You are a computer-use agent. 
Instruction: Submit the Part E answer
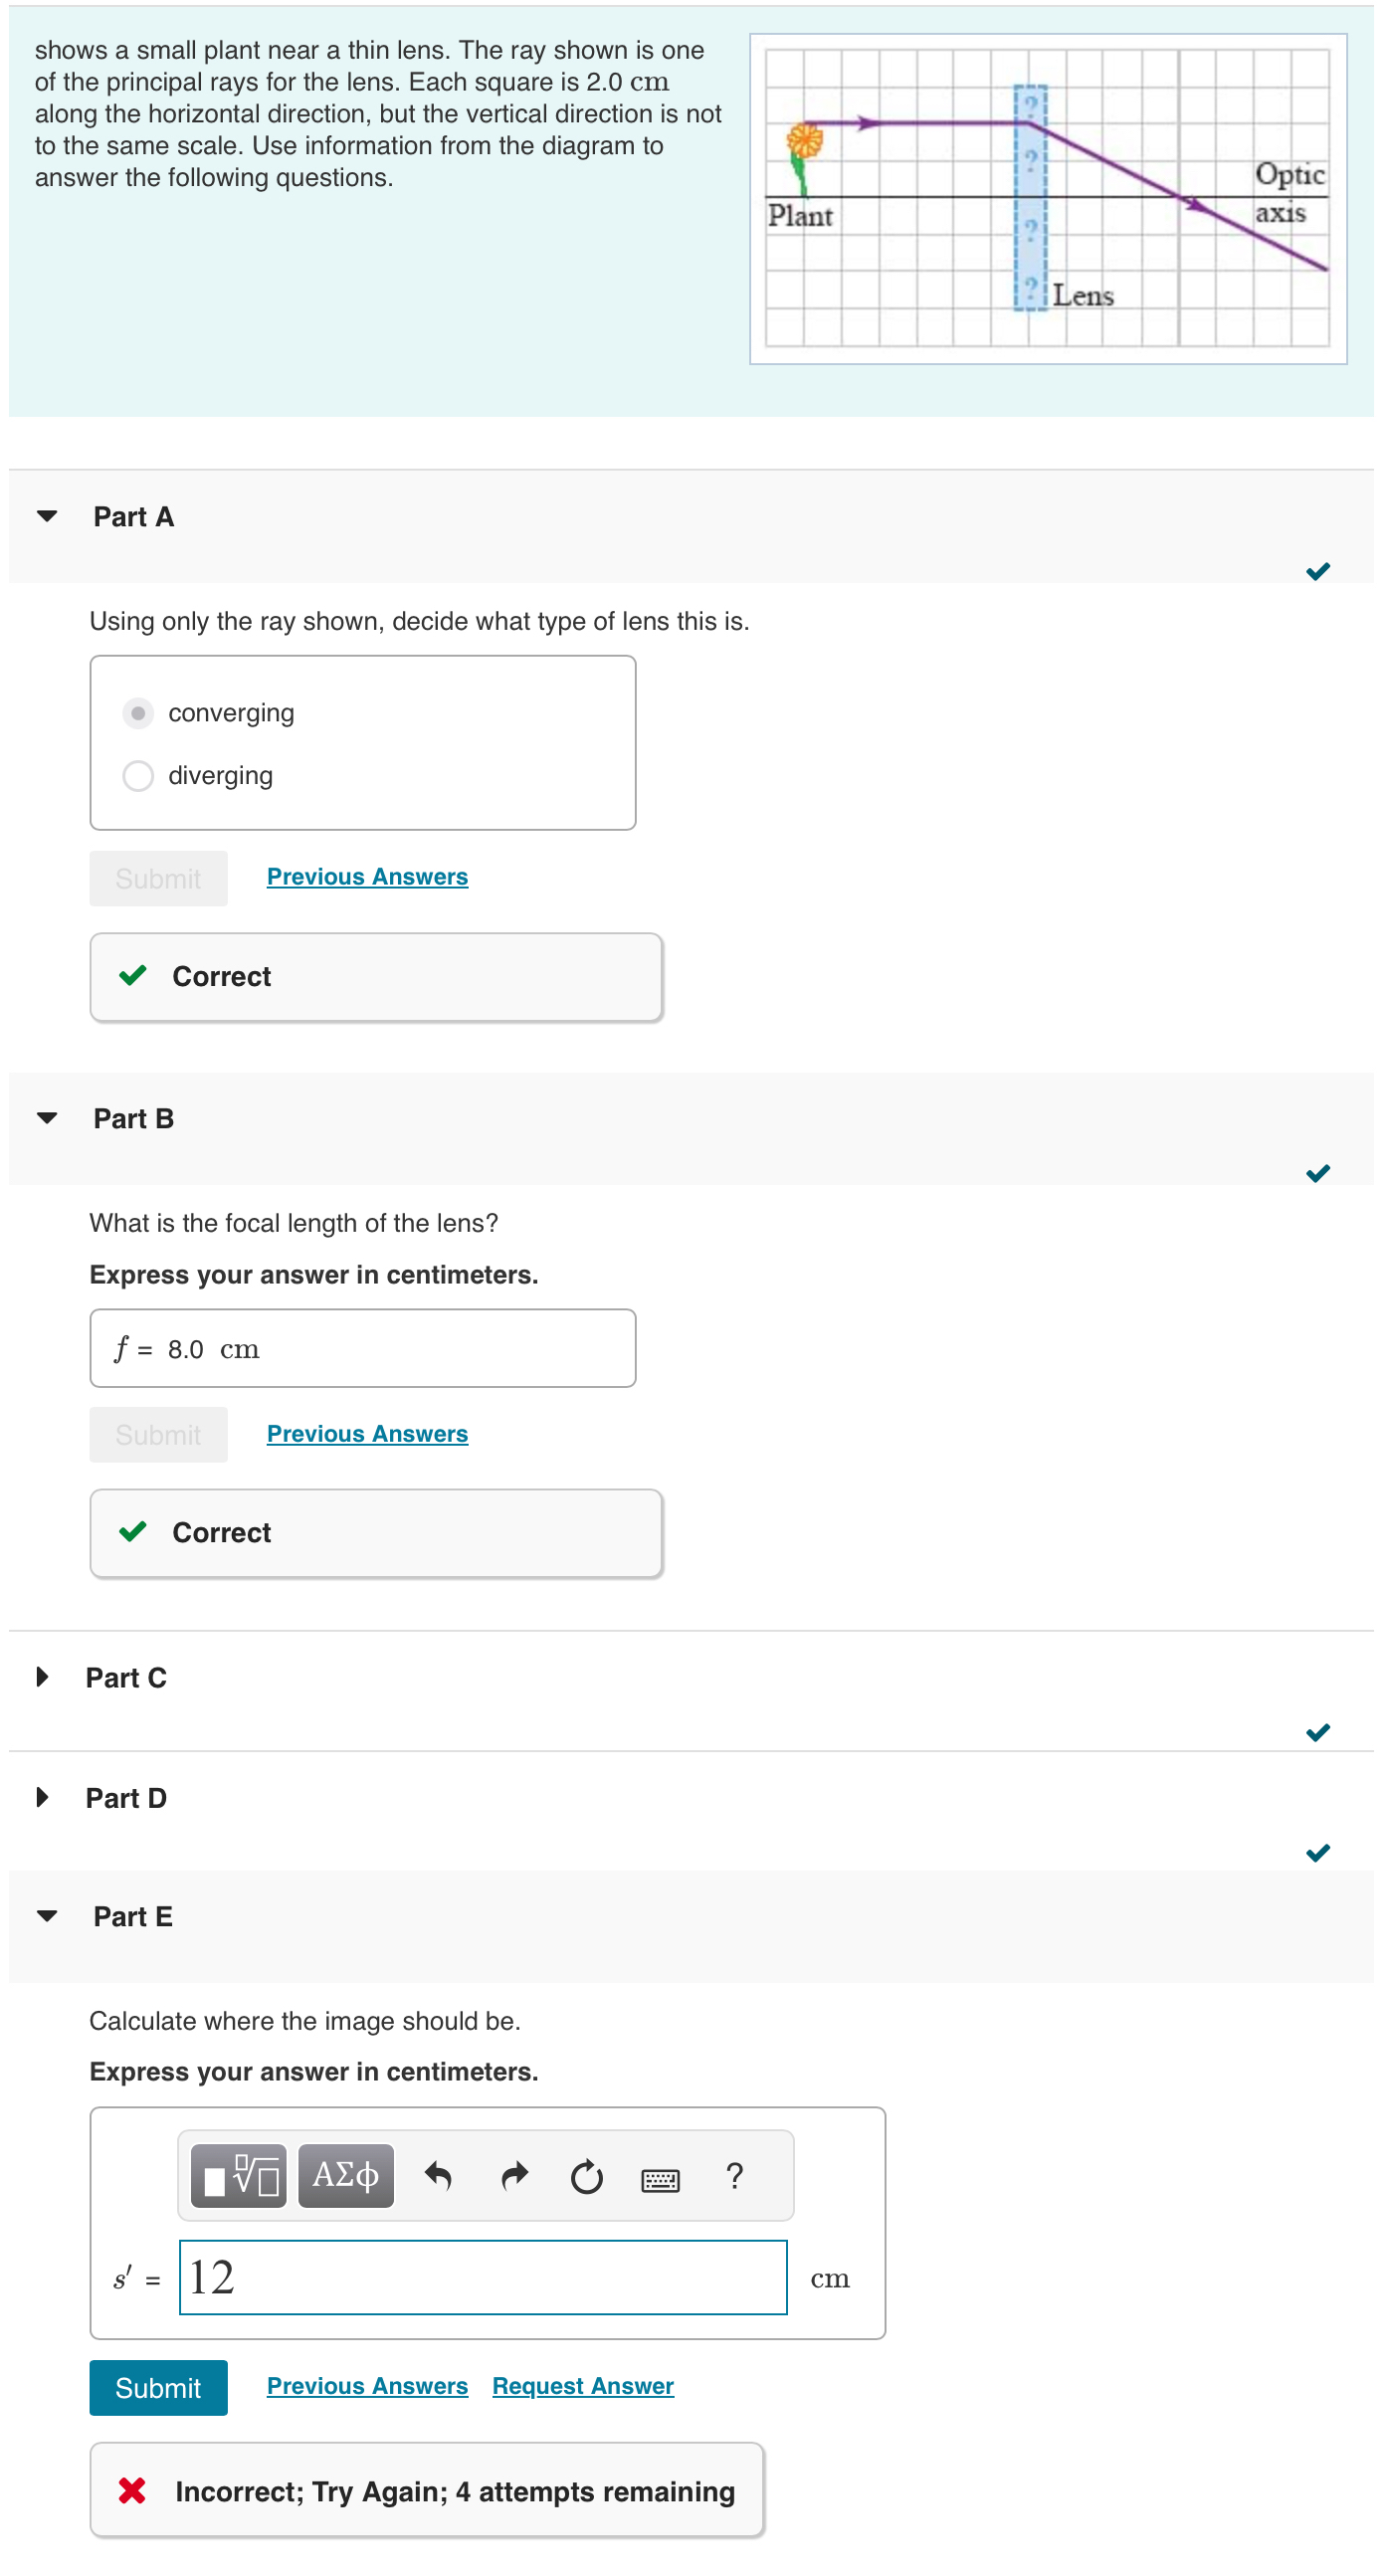coord(158,2388)
